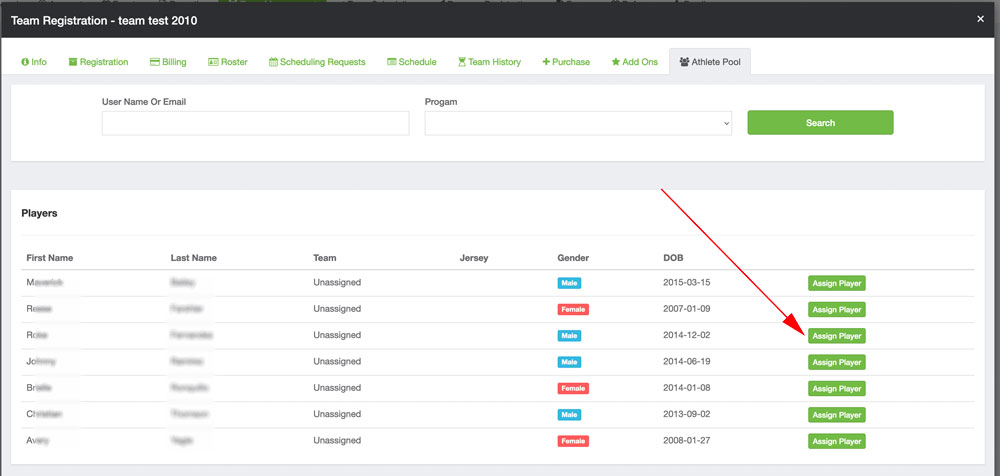Screen dimensions: 1000x476
Task: Go to the Roster tab
Action: coord(228,62)
